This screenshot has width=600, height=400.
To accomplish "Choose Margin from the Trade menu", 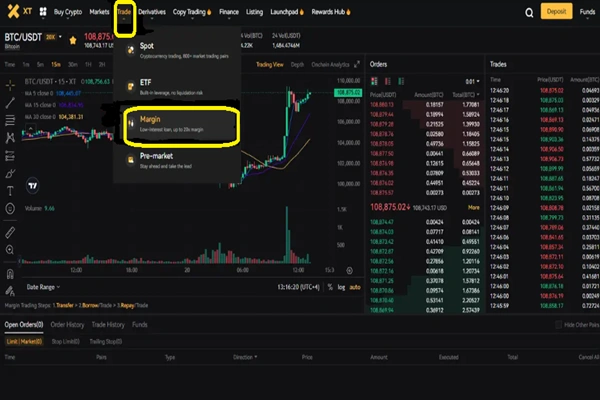I will [182, 124].
